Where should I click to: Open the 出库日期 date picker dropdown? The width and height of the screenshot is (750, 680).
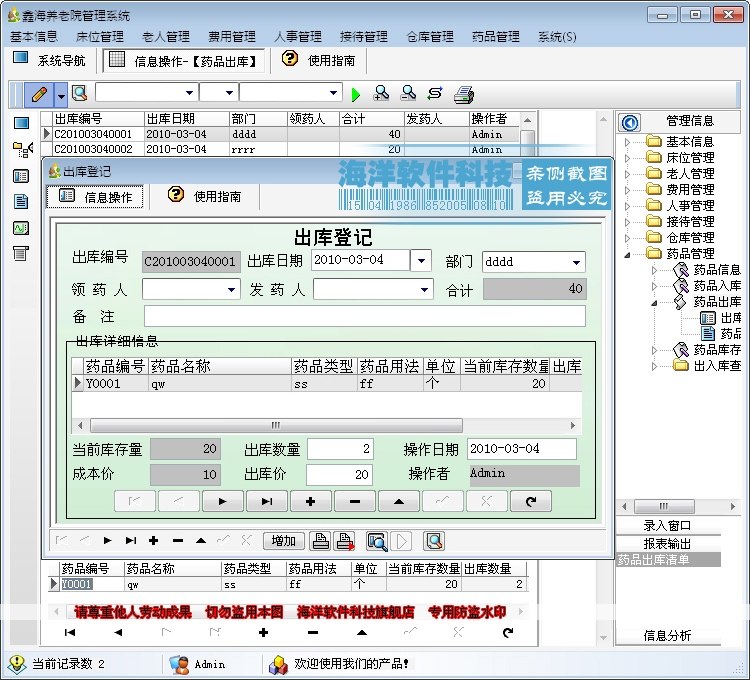(421, 261)
